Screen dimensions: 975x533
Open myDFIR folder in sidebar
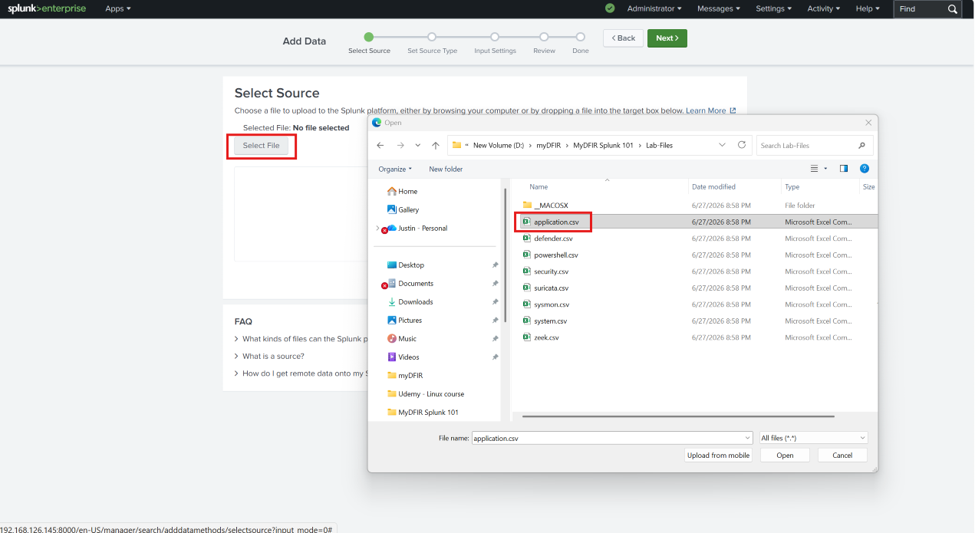click(405, 376)
